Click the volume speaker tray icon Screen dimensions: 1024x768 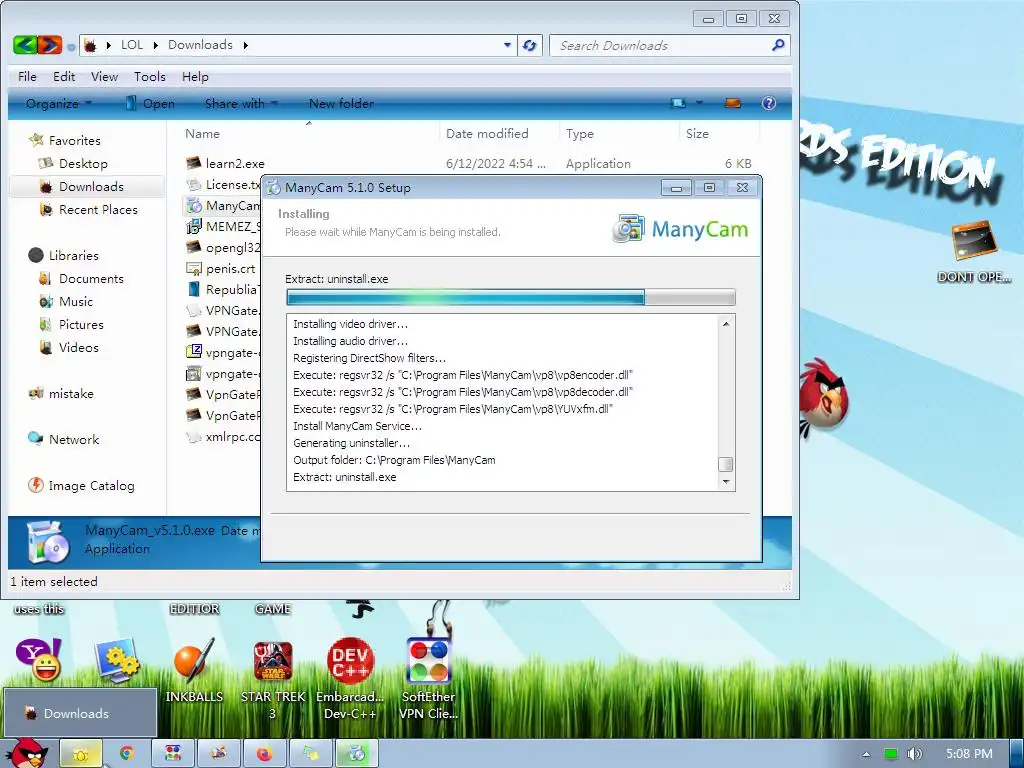tap(914, 754)
